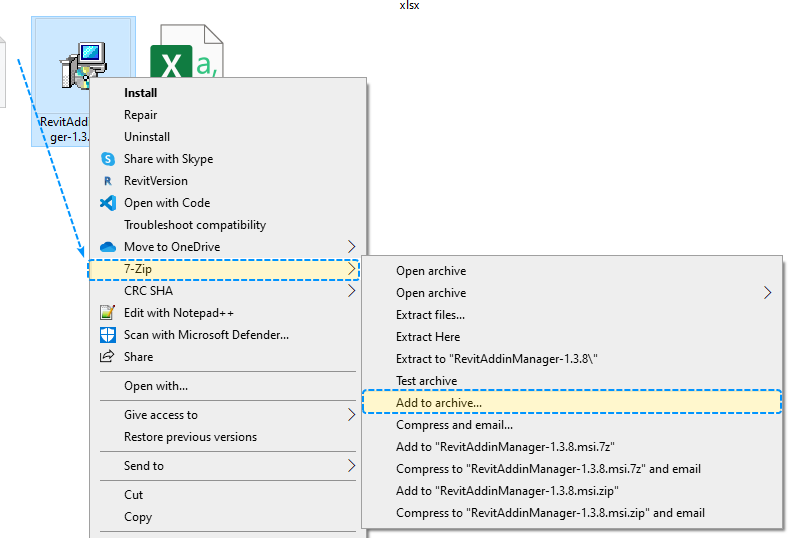Click the RevitAdd file name label
792x538 pixels.
tap(64, 129)
